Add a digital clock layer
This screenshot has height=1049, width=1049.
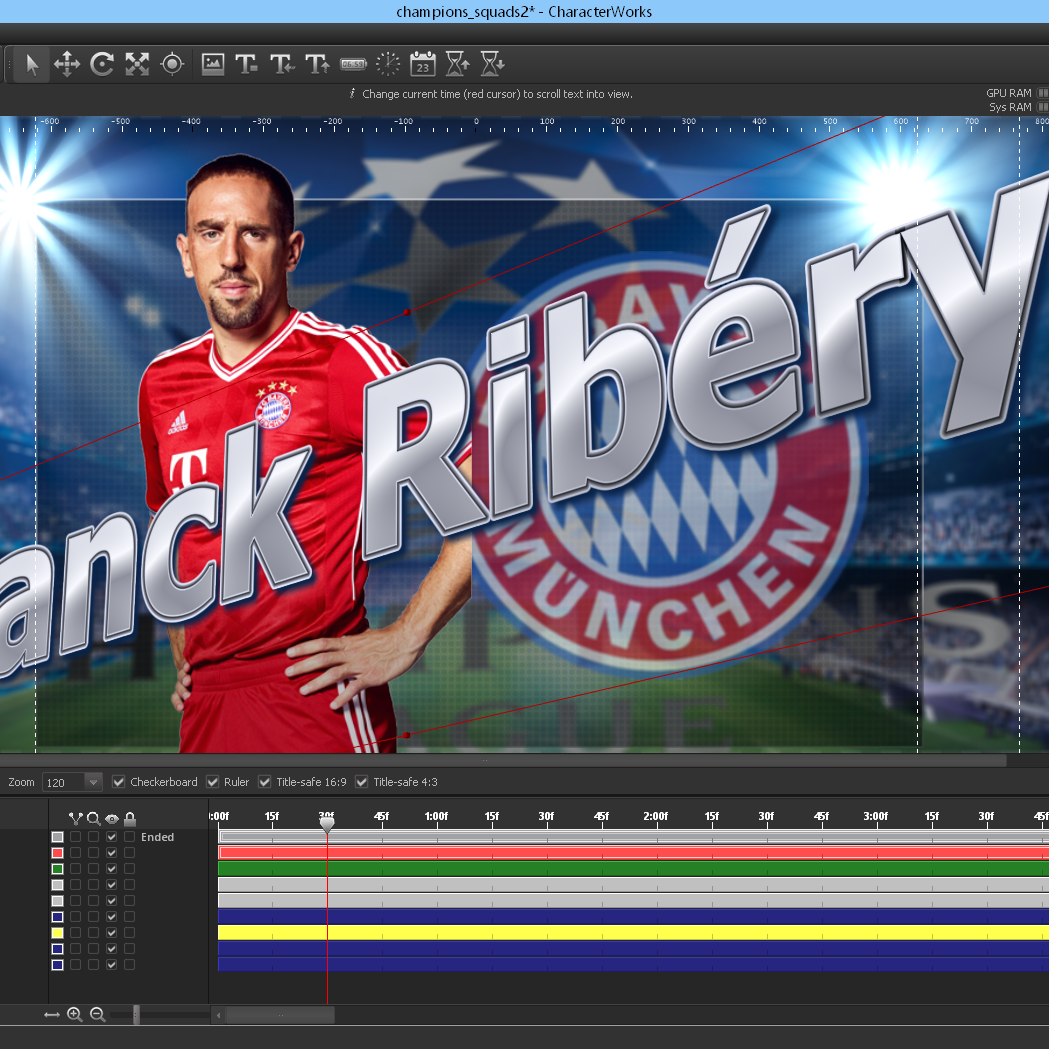(353, 65)
